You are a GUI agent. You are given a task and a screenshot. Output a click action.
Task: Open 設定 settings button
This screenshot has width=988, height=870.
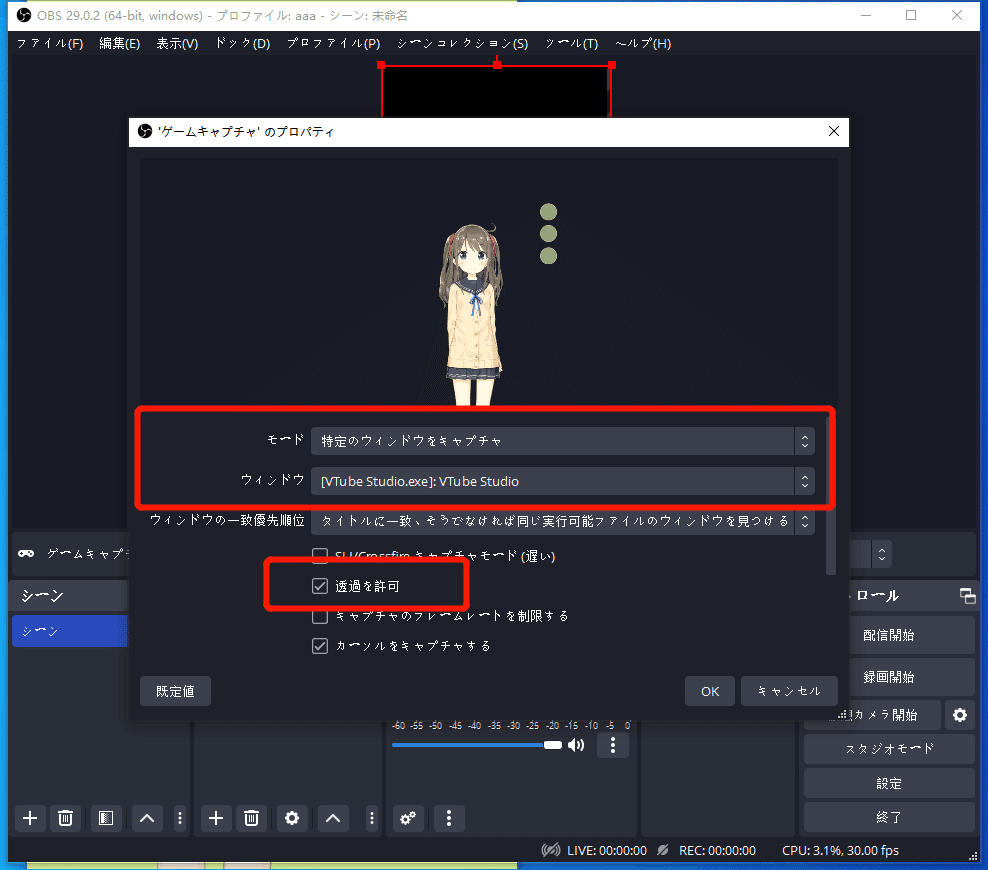pyautogui.click(x=889, y=783)
